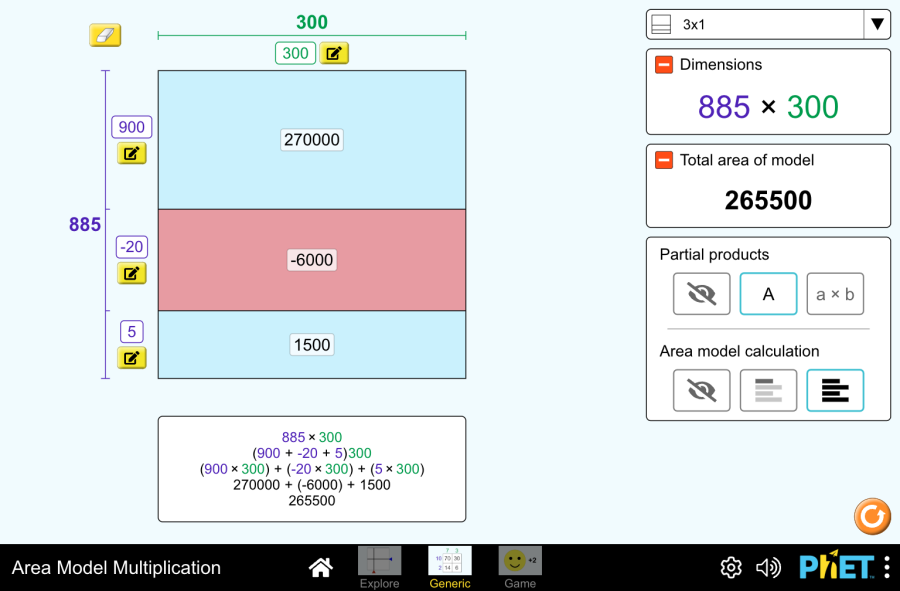This screenshot has height=591, width=900.
Task: Enable the a × b partial products display
Action: 835,294
